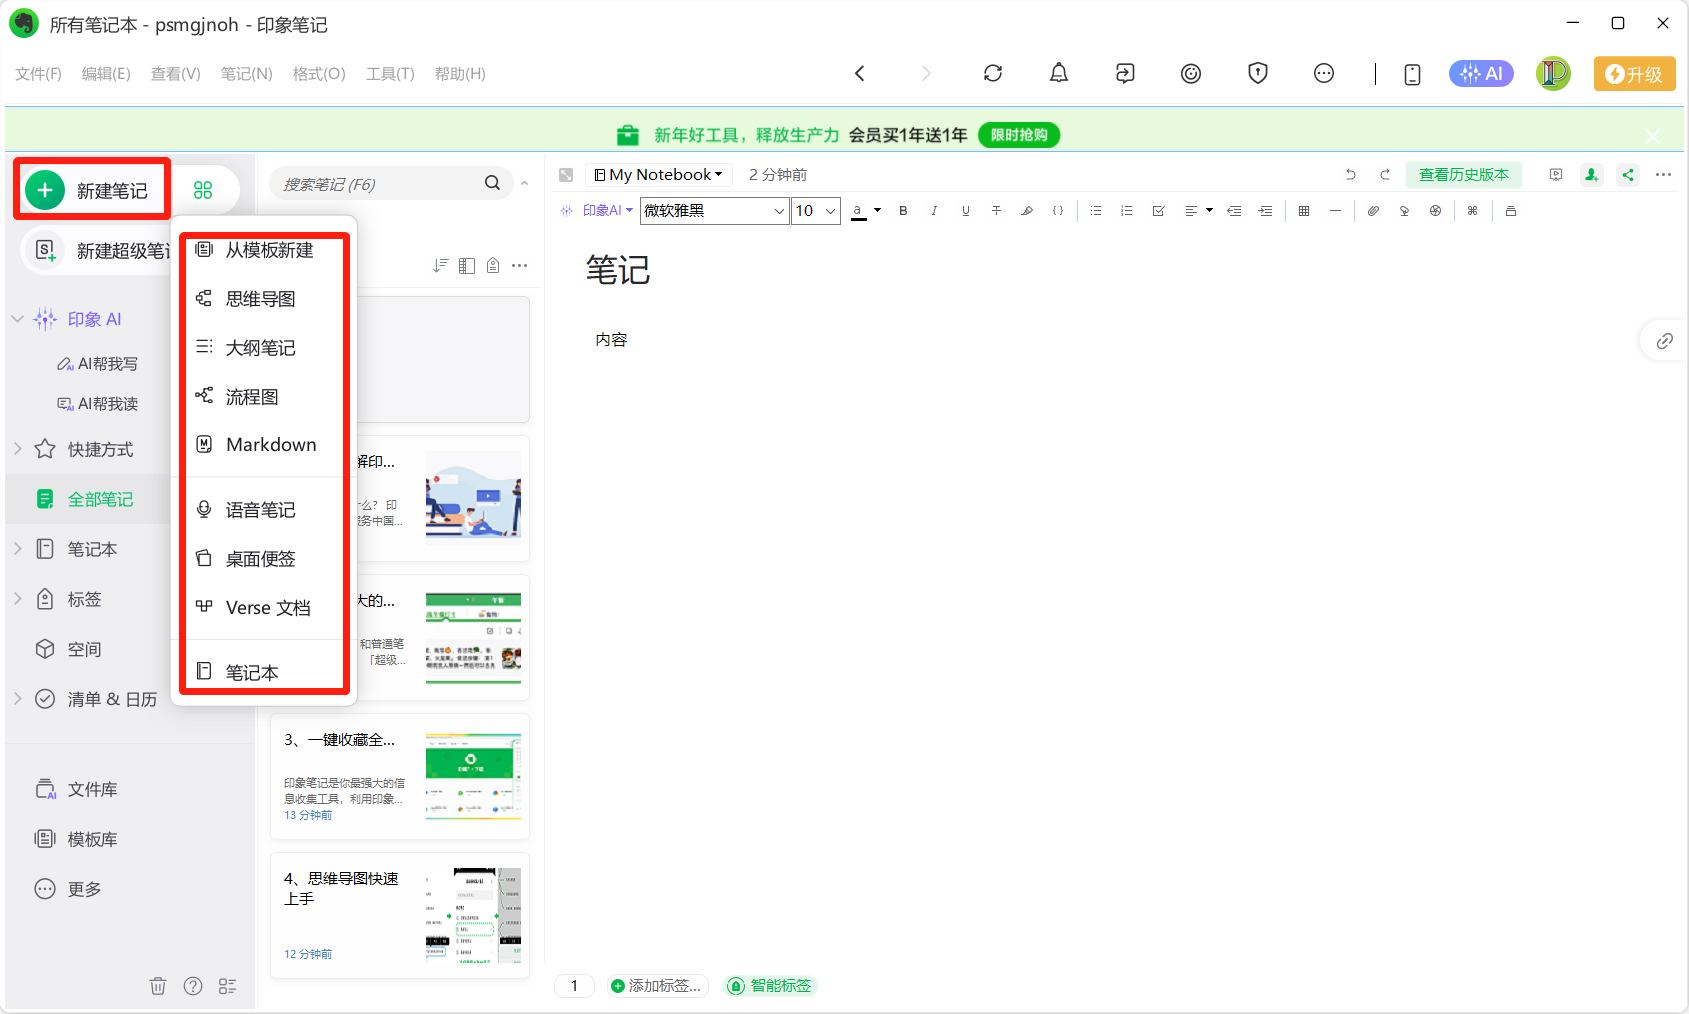
Task: Open the help question mark icon
Action: tap(193, 986)
